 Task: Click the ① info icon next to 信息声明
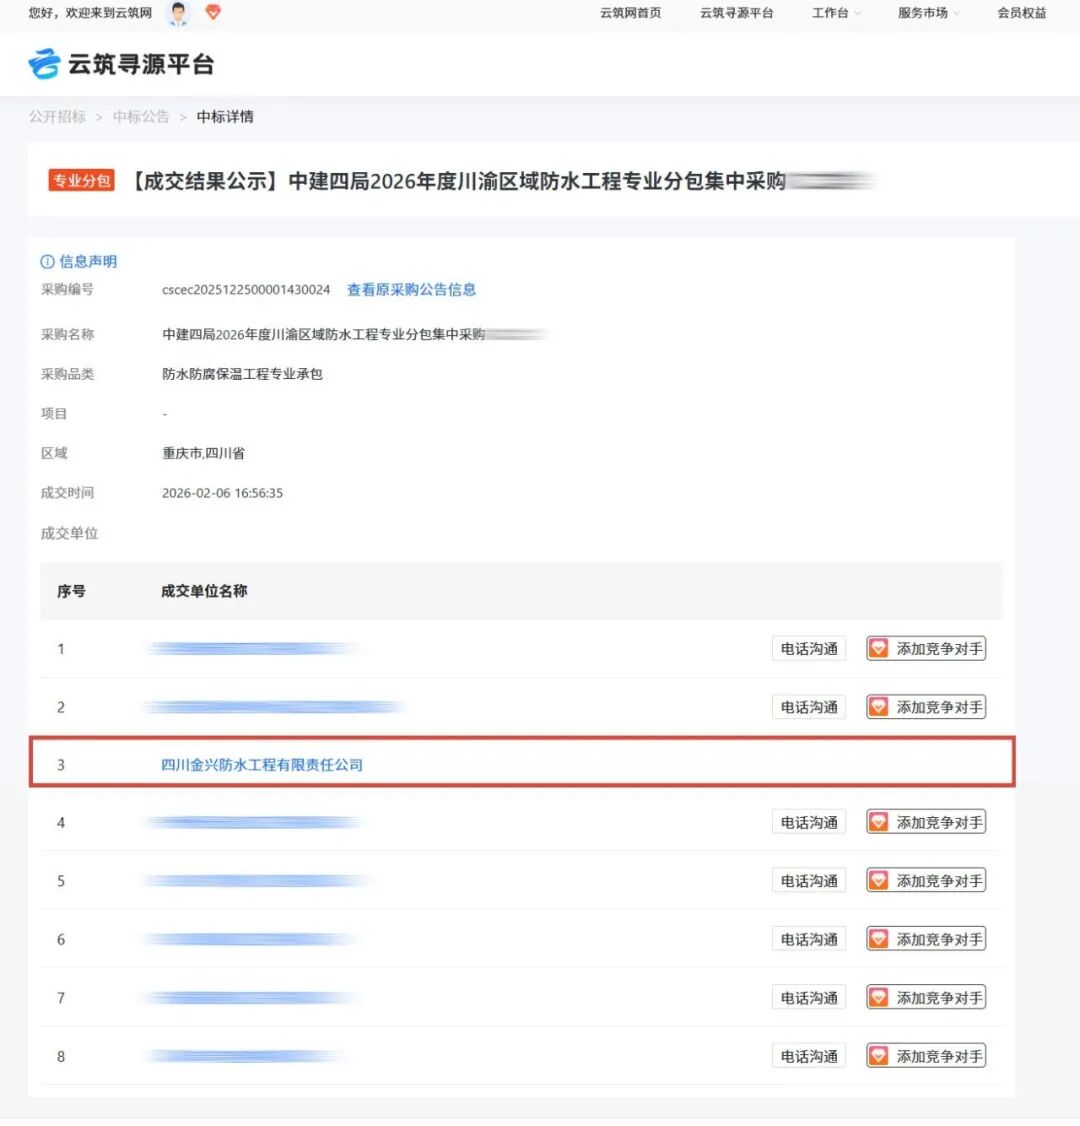[47, 261]
